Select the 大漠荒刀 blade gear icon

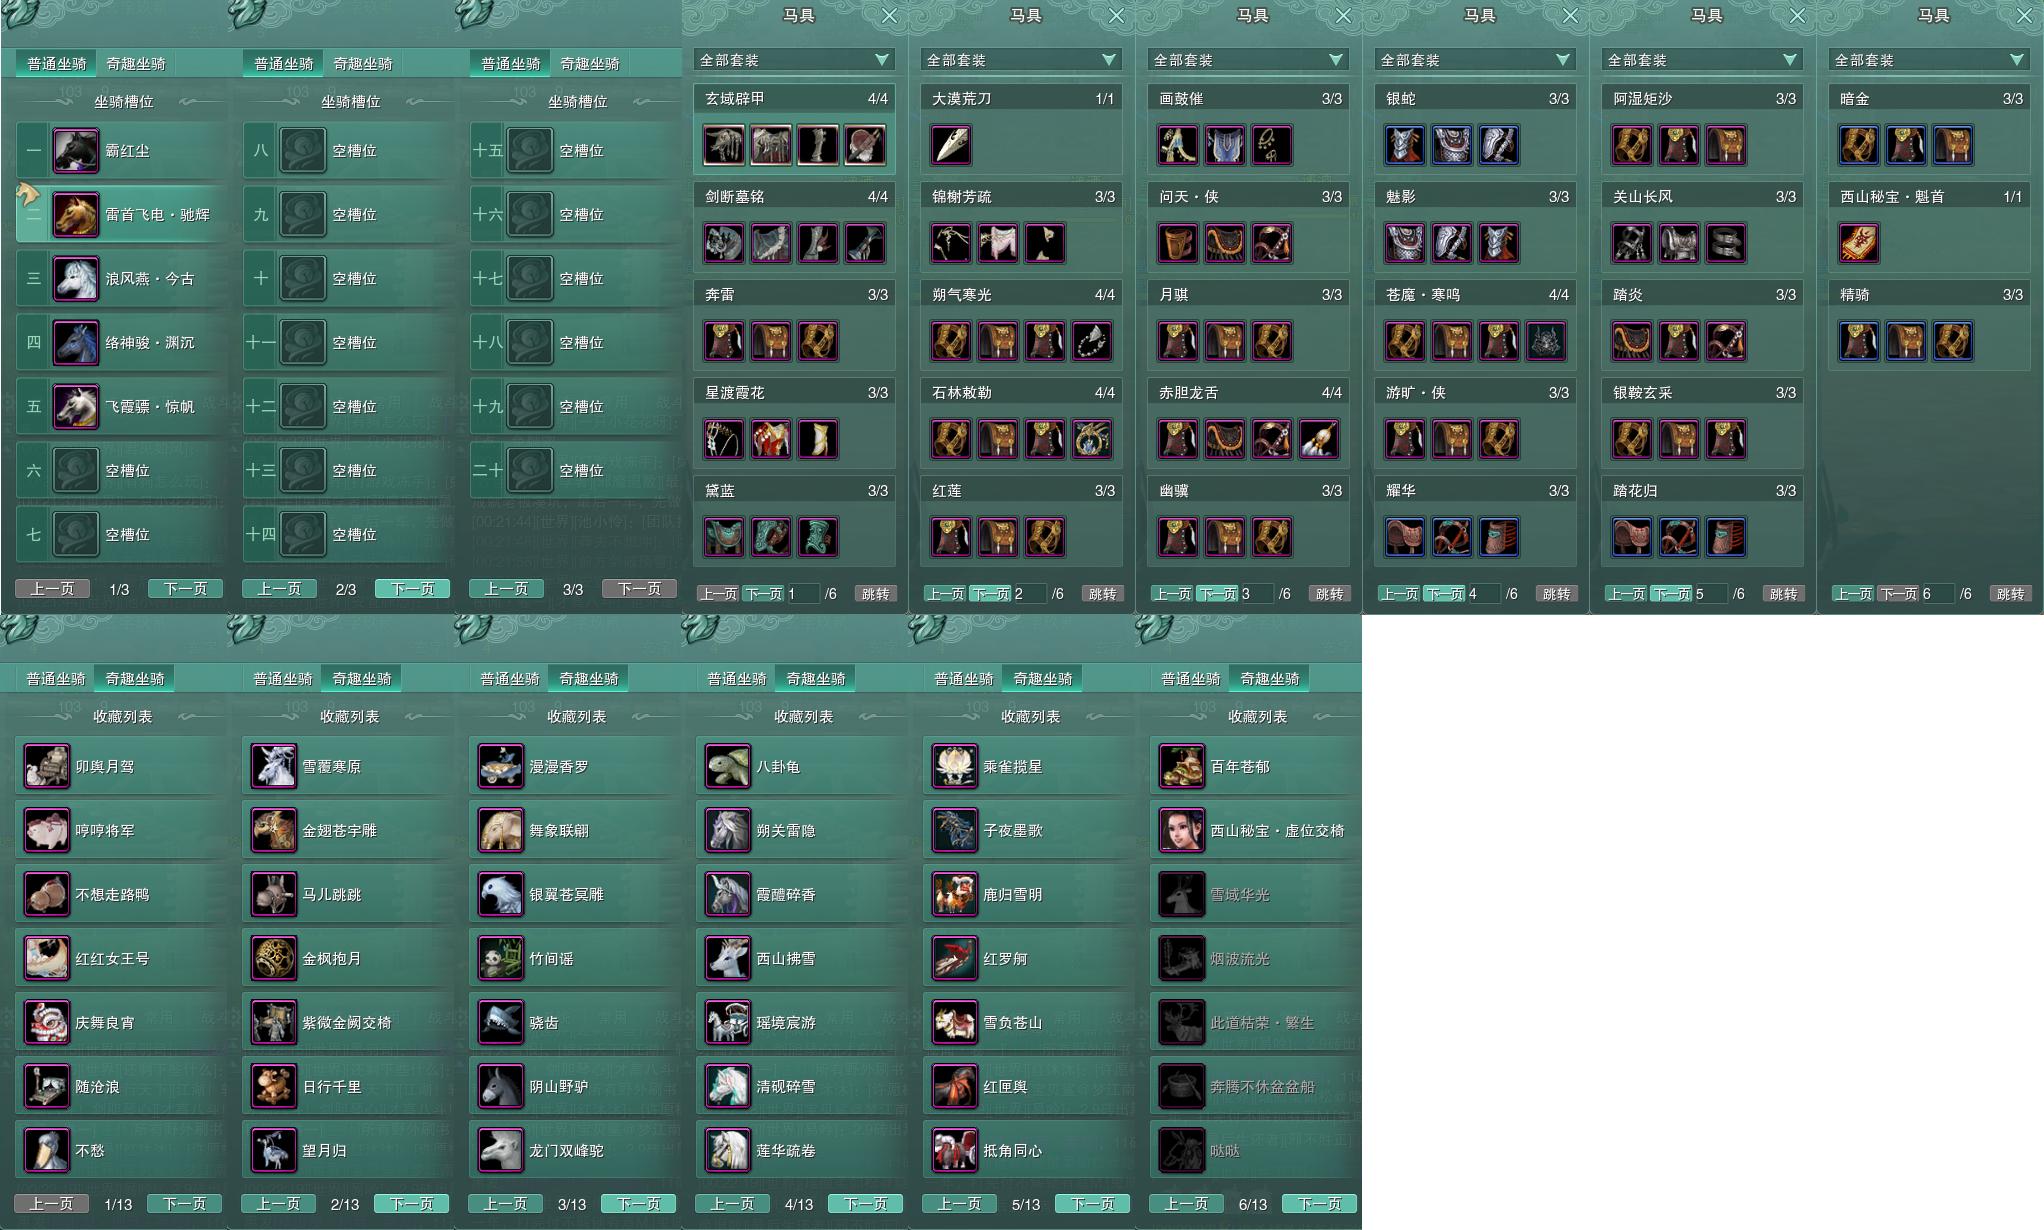[x=951, y=145]
